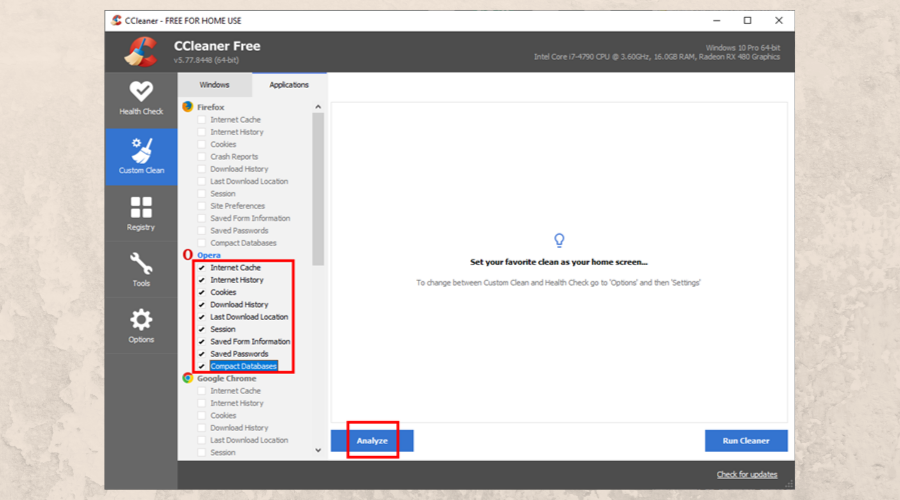Maximize the CCleaner window
This screenshot has width=900, height=500.
(x=747, y=21)
